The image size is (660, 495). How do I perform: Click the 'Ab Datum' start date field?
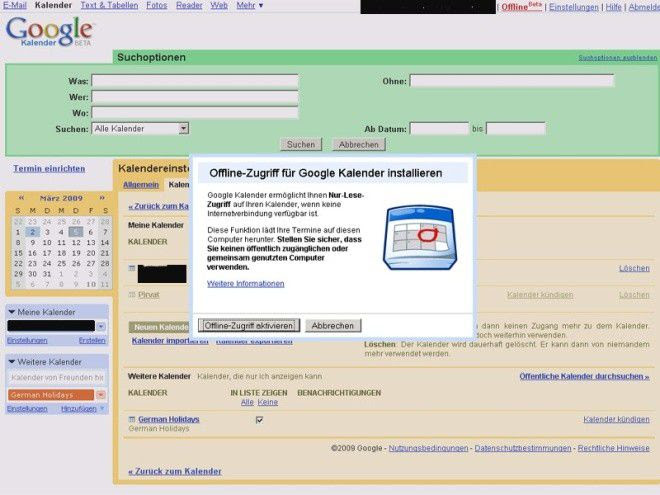click(x=439, y=128)
